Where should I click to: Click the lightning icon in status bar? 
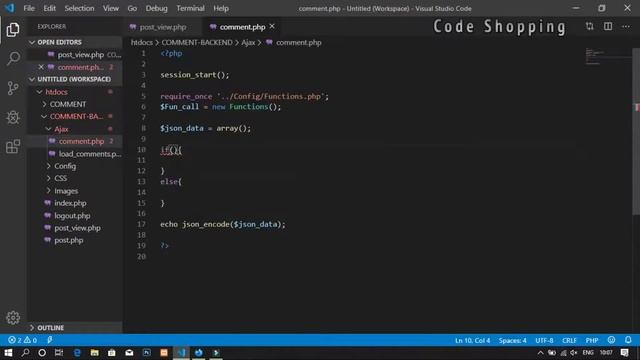coord(49,340)
